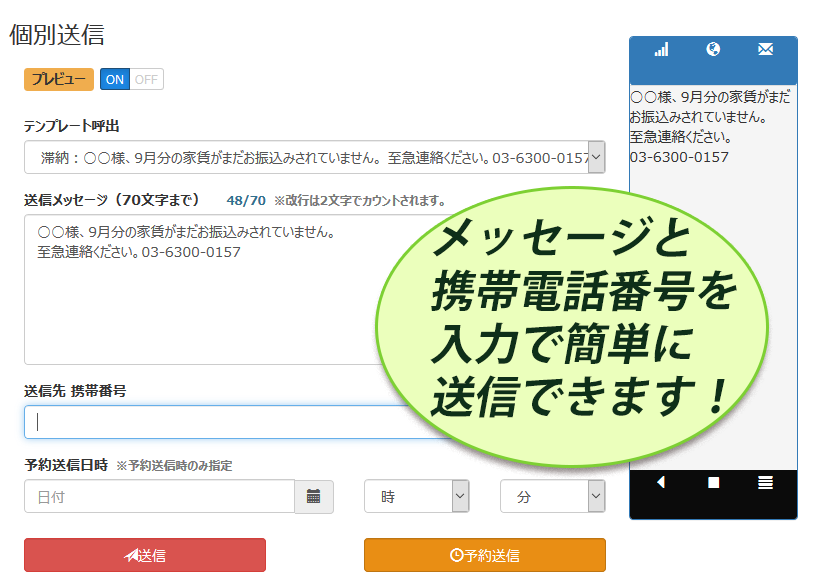The image size is (821, 580).
Task: Click the globe icon in phone preview
Action: [x=713, y=49]
